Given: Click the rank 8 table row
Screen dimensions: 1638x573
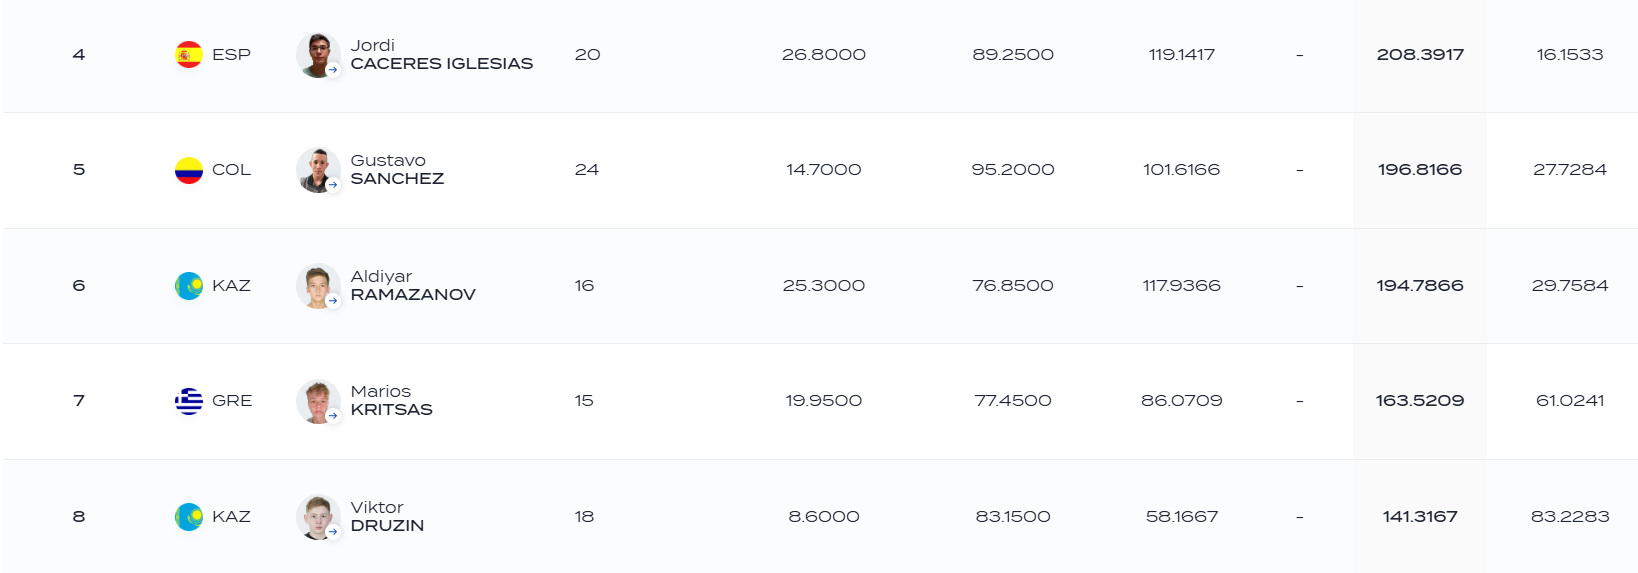Looking at the screenshot, I should (x=820, y=516).
